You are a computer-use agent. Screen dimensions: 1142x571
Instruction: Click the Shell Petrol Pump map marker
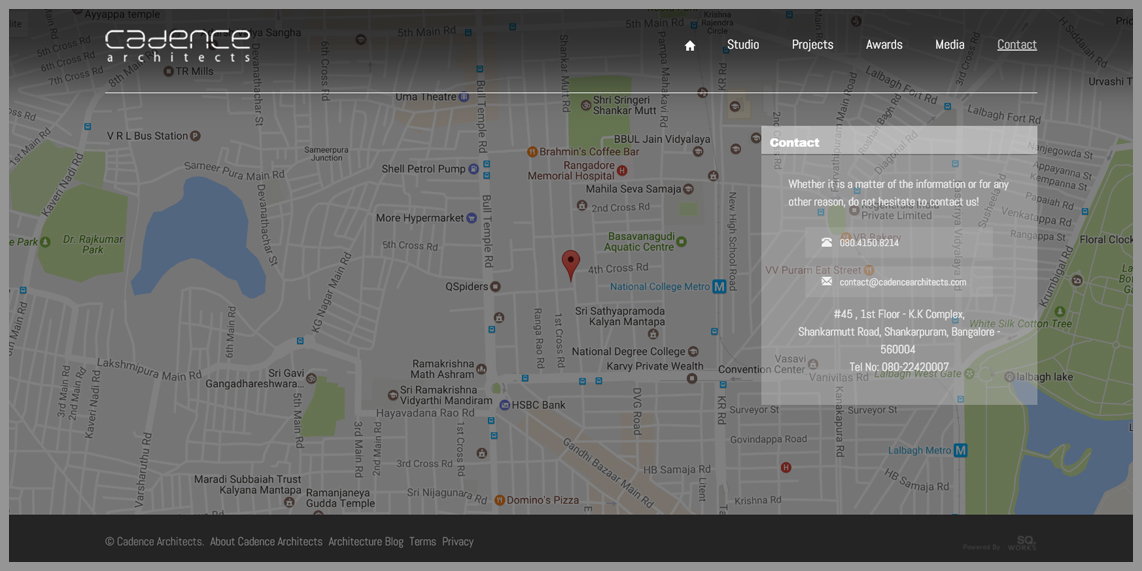474,169
